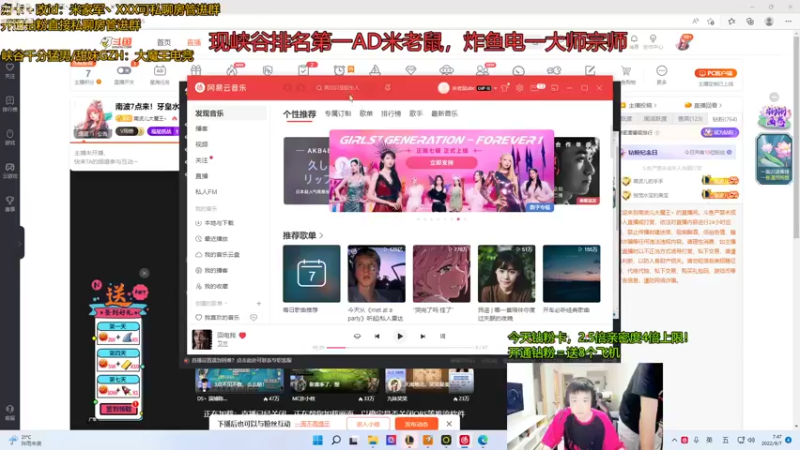Skip to previous track
This screenshot has width=800, height=450.
pyautogui.click(x=377, y=336)
